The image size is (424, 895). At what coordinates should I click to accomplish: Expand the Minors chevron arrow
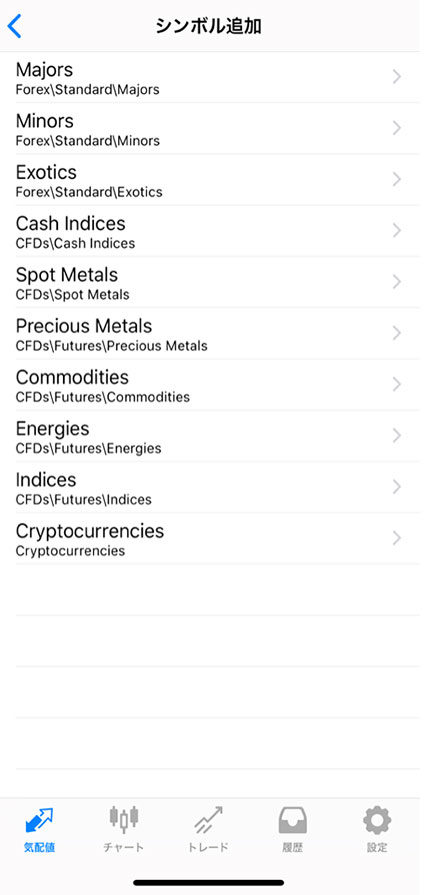coord(397,128)
